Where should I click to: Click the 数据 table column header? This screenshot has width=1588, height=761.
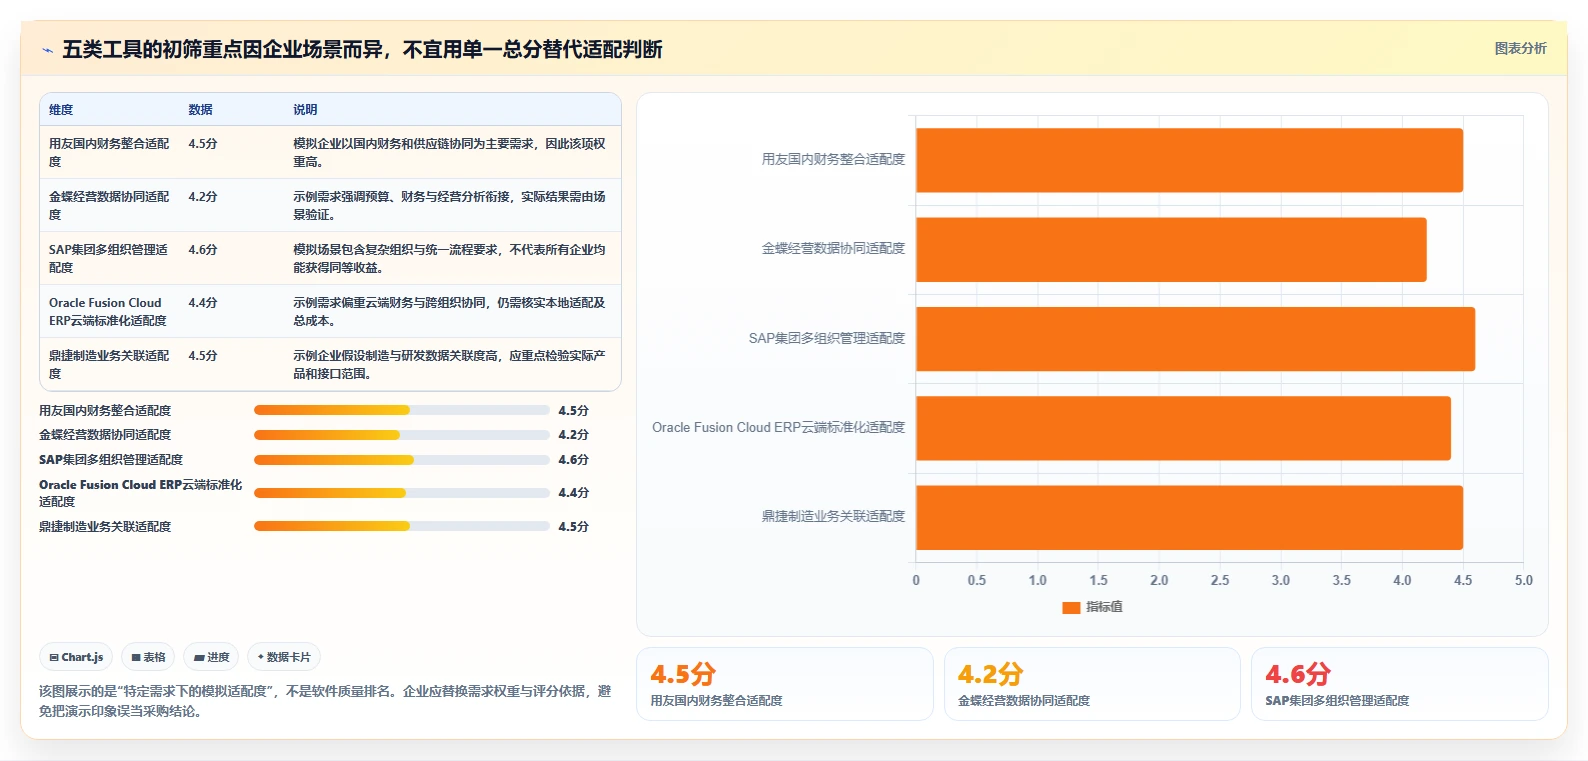[x=201, y=110]
